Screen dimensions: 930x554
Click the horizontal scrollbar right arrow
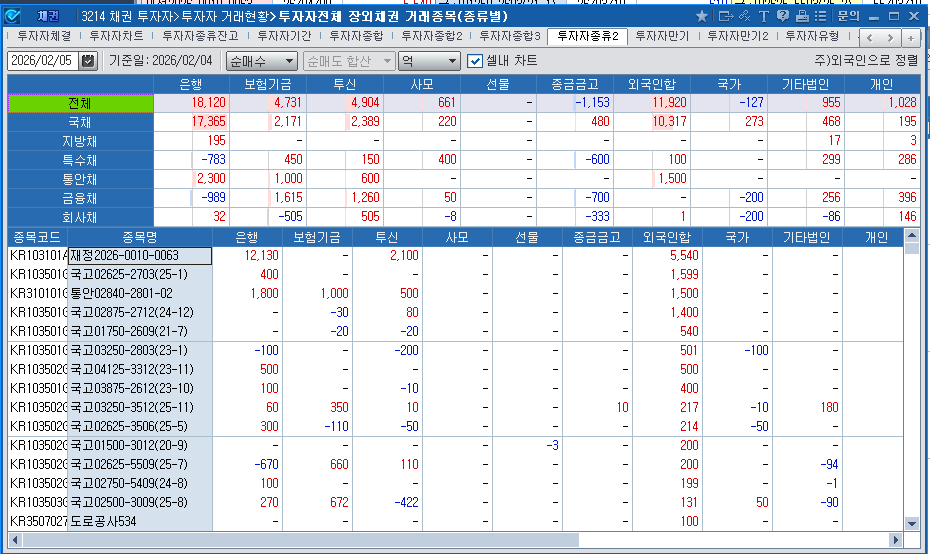click(896, 540)
